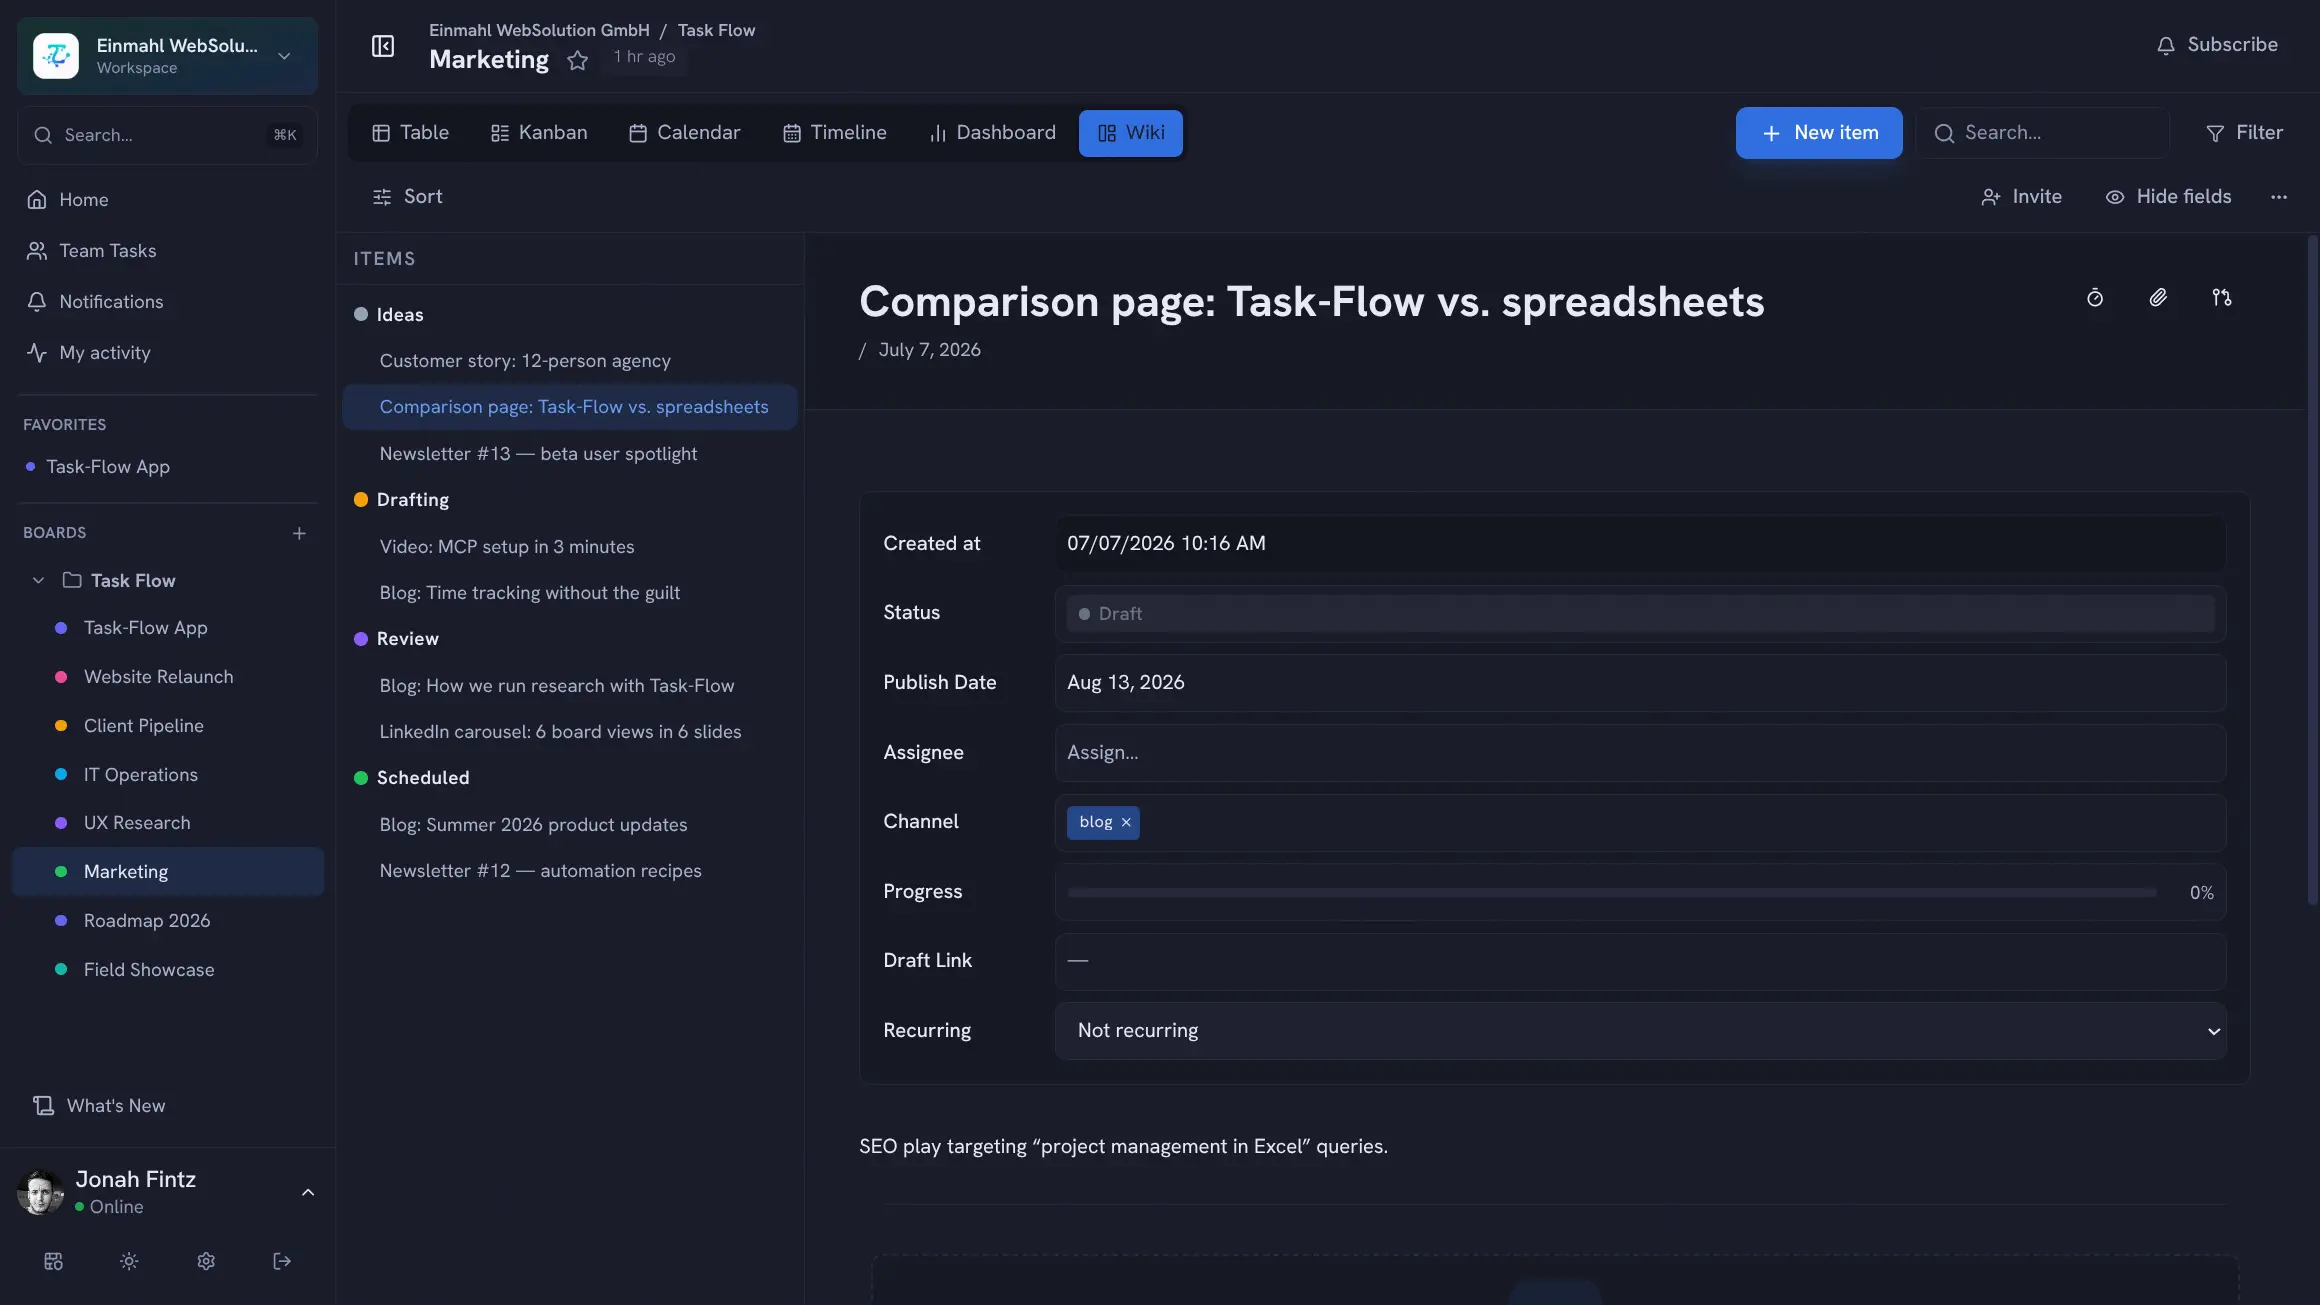2320x1305 pixels.
Task: Open the timer stopwatch icon
Action: tap(2095, 297)
